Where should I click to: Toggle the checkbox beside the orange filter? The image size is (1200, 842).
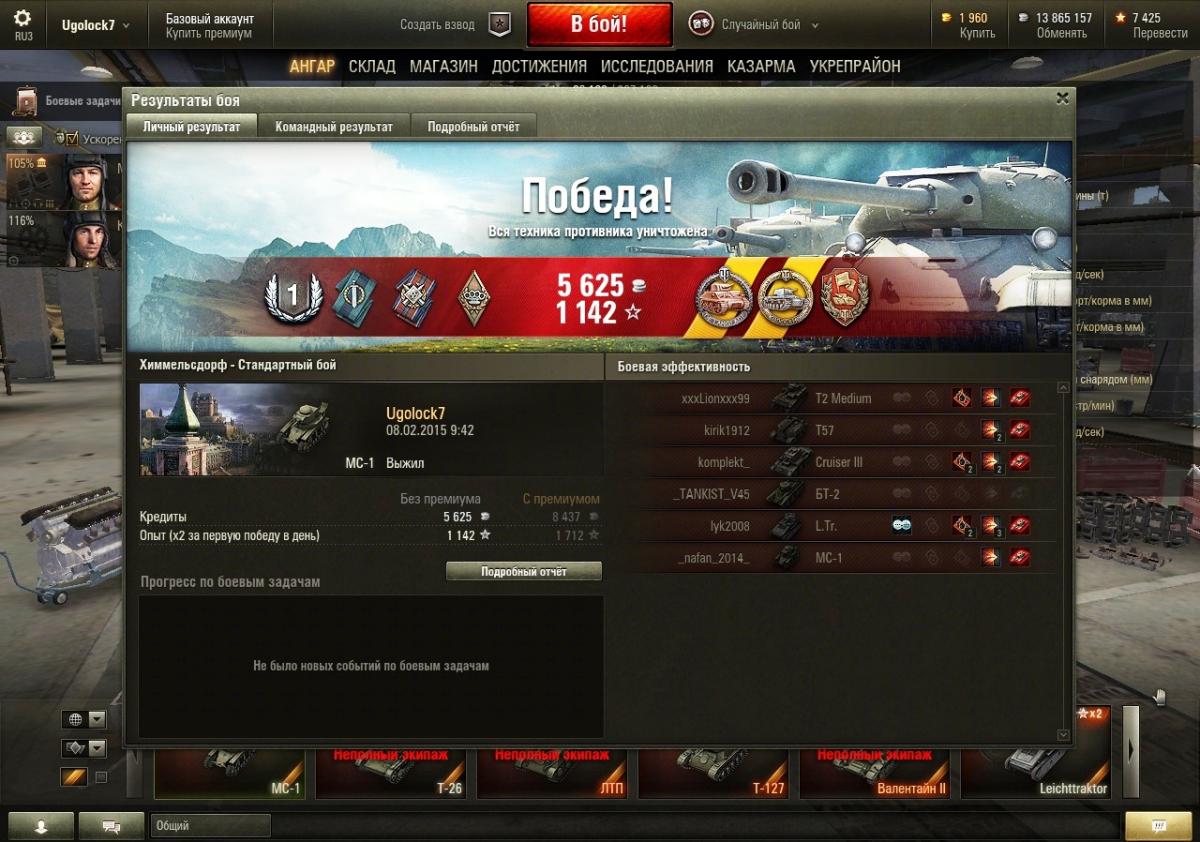(100, 777)
